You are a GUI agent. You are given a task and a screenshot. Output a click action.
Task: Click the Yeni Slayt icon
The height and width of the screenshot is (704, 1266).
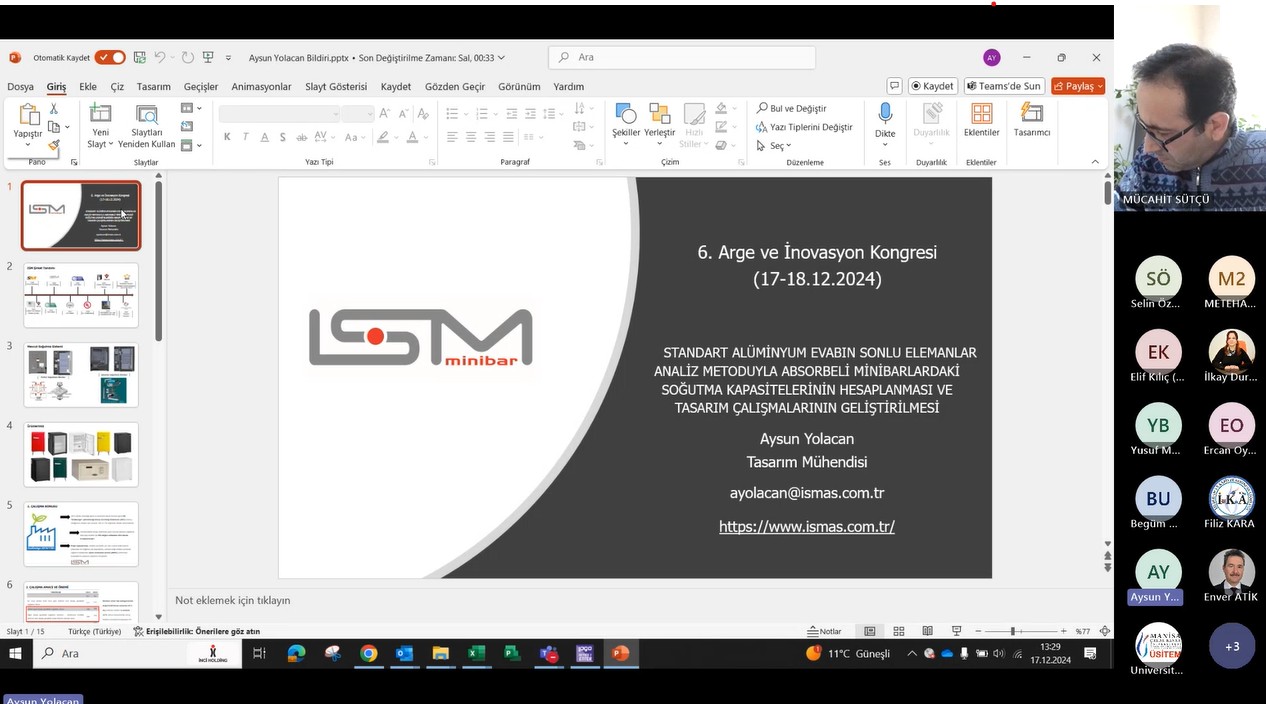pos(100,114)
